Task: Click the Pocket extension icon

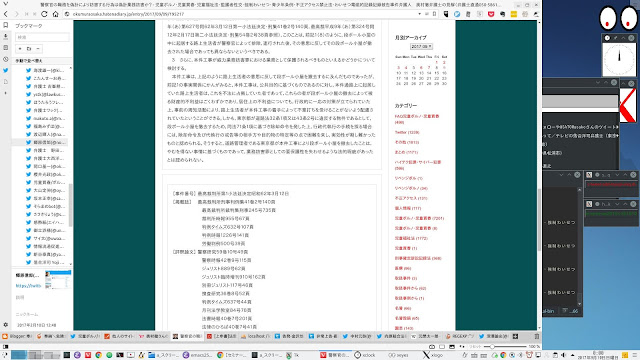Action: tap(491, 14)
